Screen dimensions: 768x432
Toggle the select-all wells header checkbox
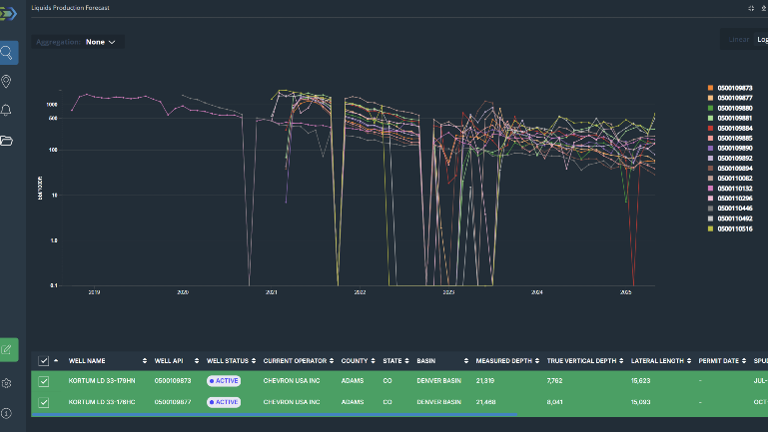click(43, 360)
